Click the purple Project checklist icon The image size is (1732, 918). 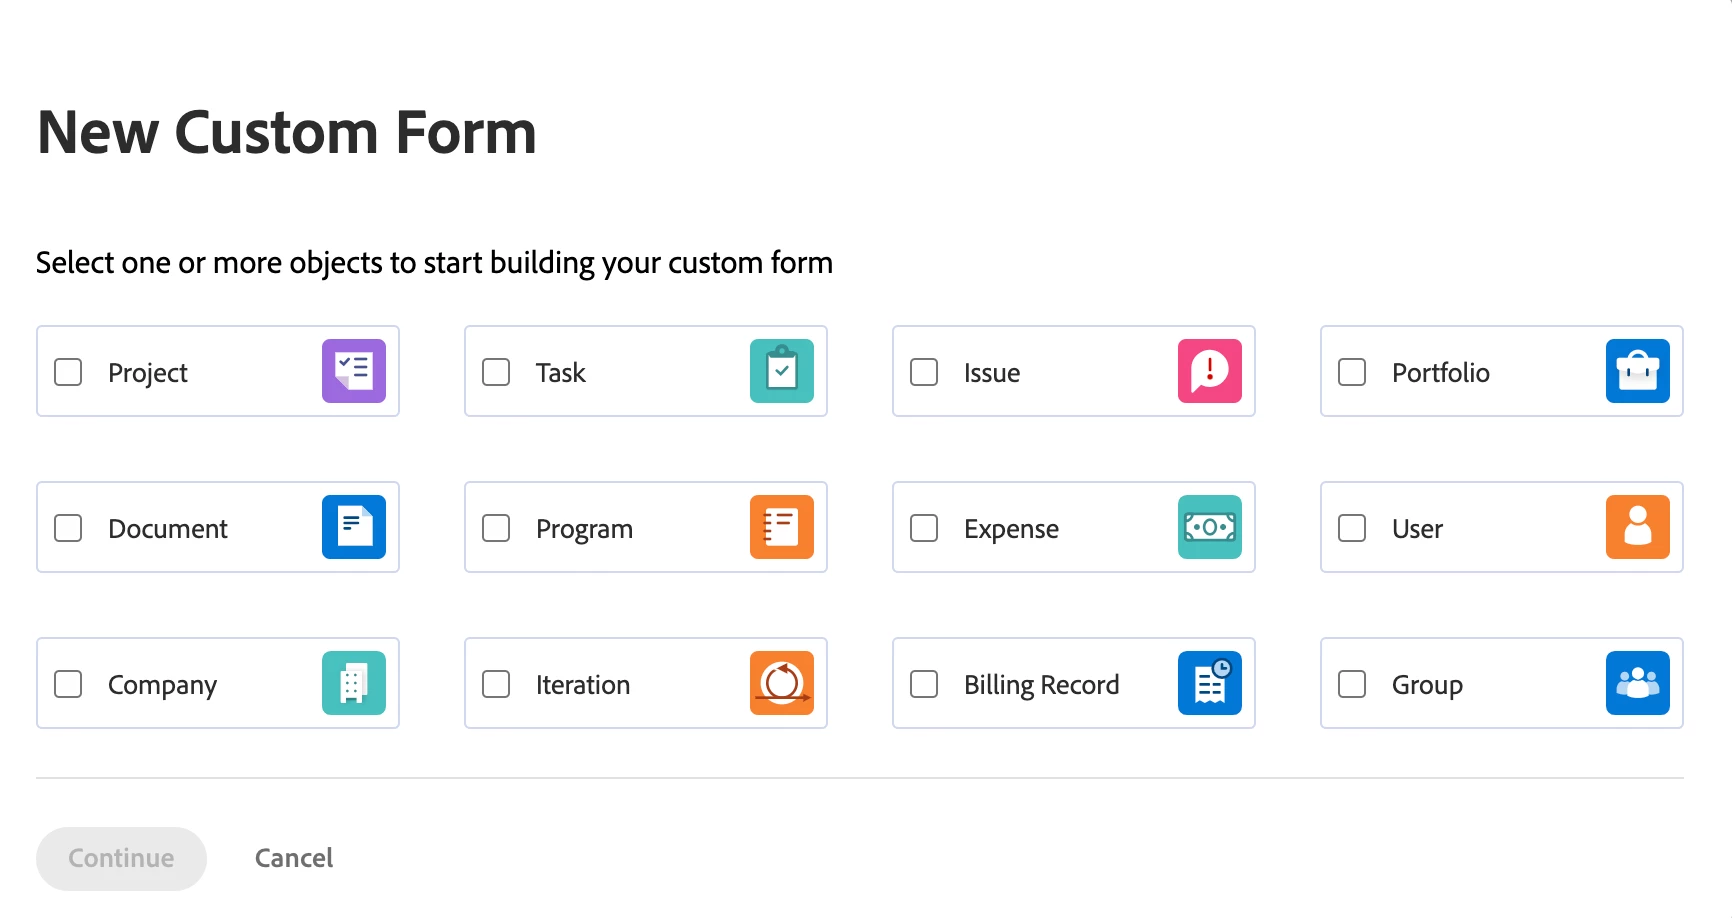coord(354,371)
